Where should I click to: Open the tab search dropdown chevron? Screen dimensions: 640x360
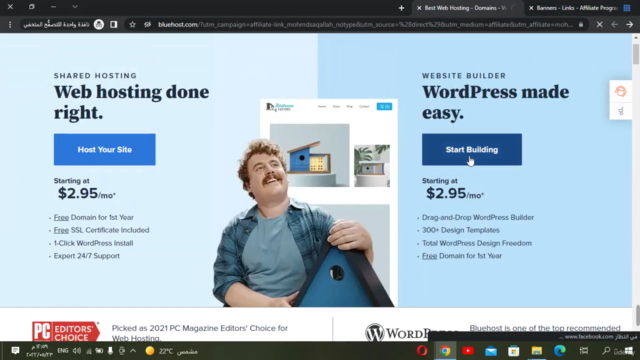75,7
